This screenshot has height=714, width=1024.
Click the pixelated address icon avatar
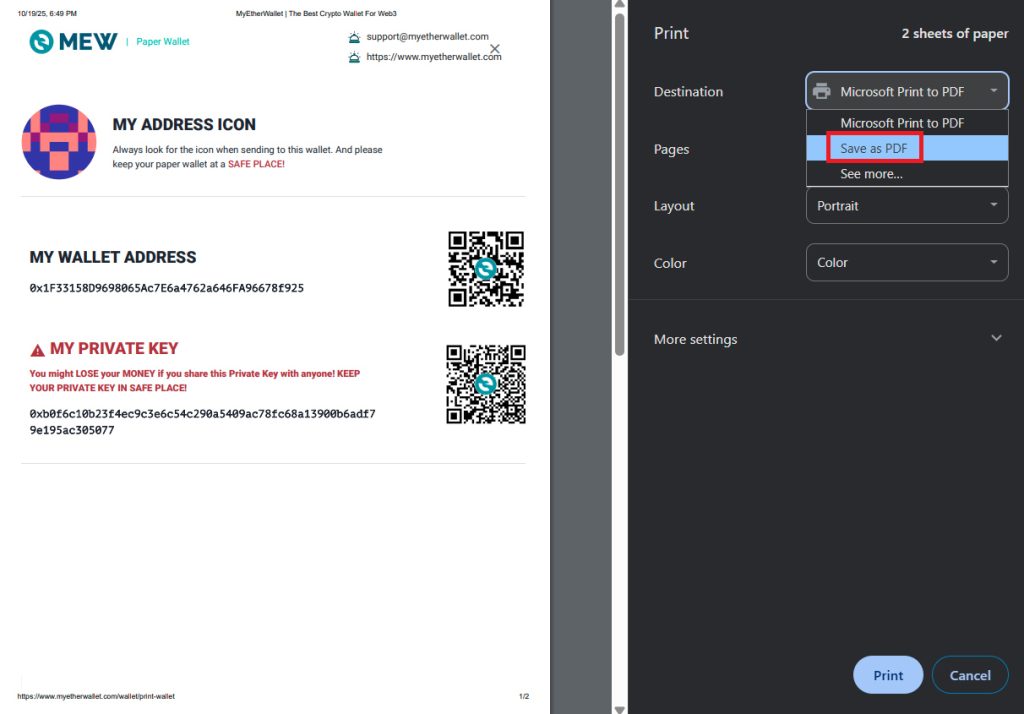point(58,141)
